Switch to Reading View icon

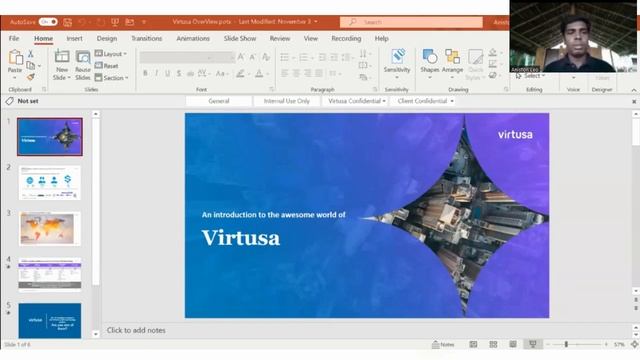pyautogui.click(x=513, y=344)
